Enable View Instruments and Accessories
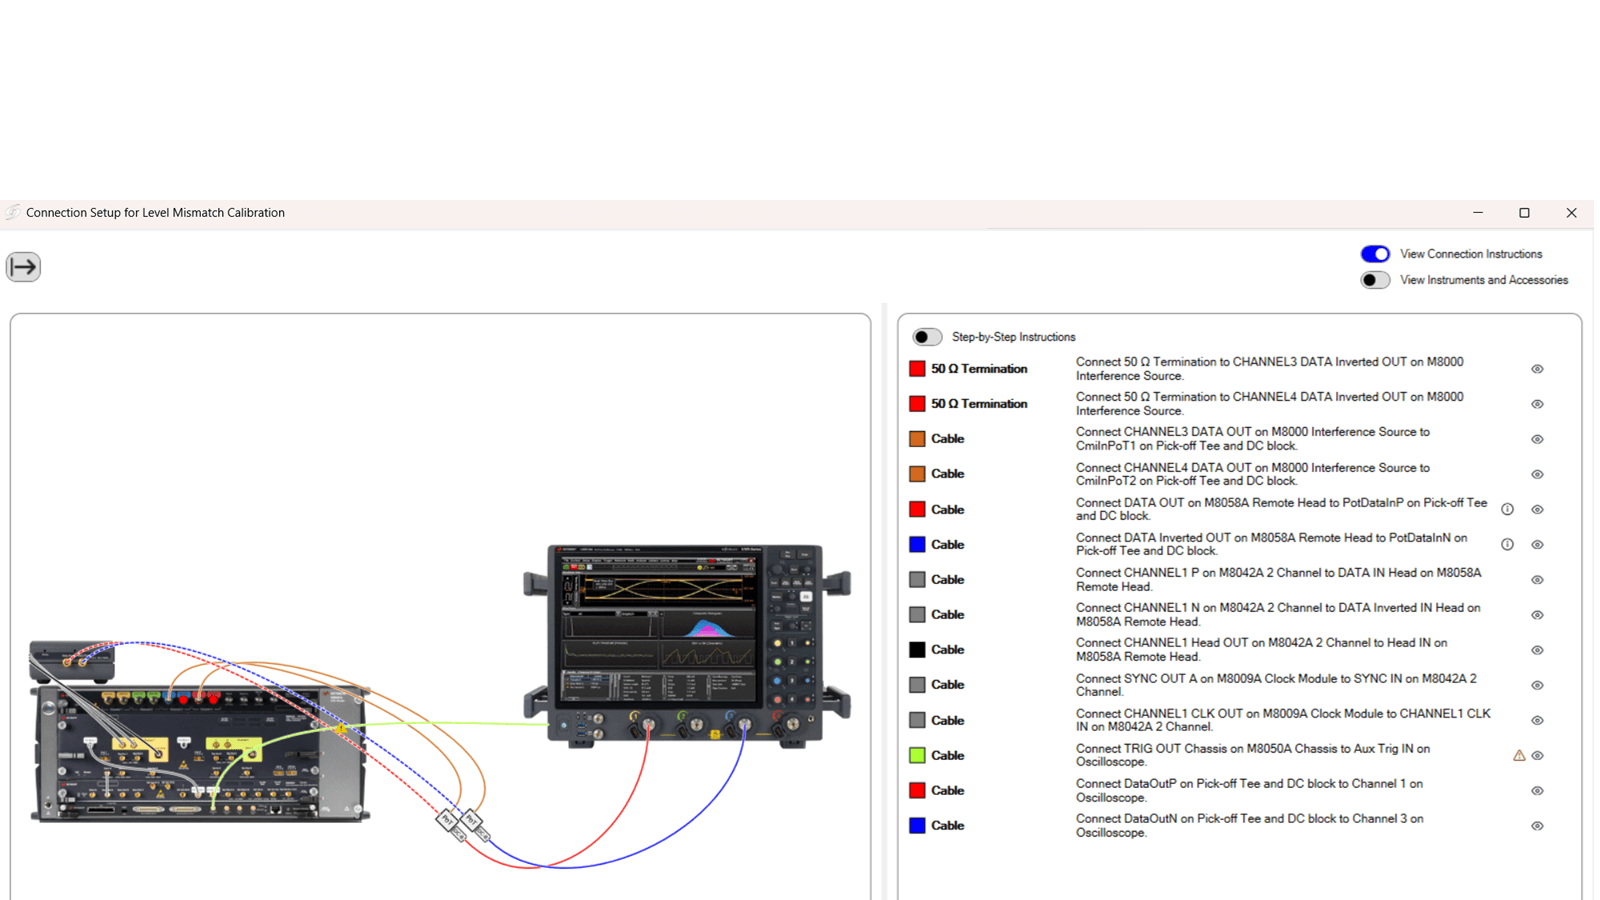Image resolution: width=1600 pixels, height=900 pixels. pyautogui.click(x=1375, y=280)
